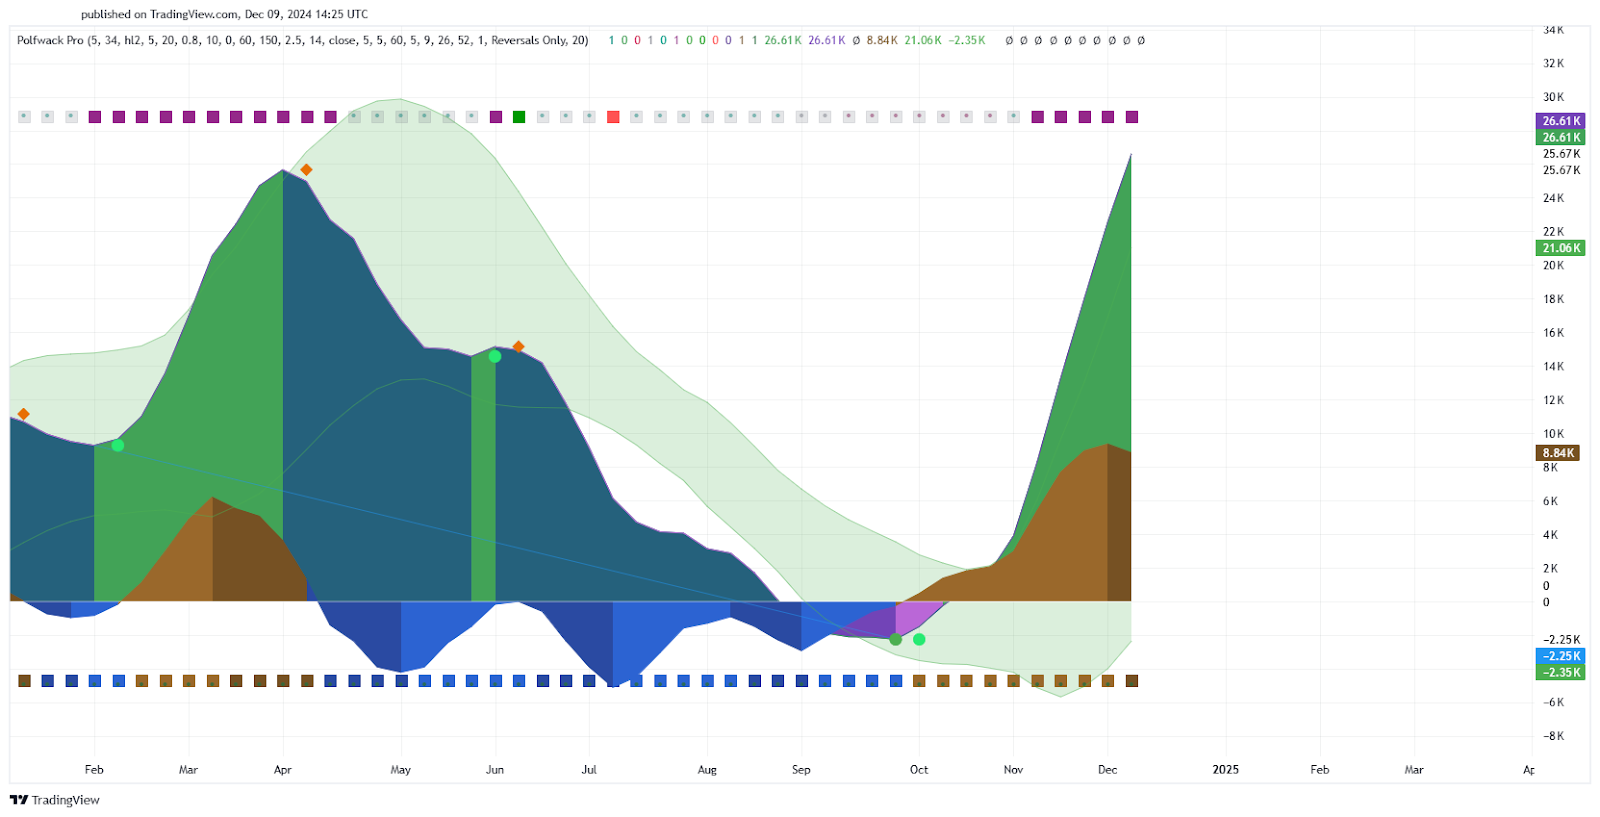The height and width of the screenshot is (817, 1600).
Task: Click the 'published on TradingView.com' caption
Action: point(160,14)
